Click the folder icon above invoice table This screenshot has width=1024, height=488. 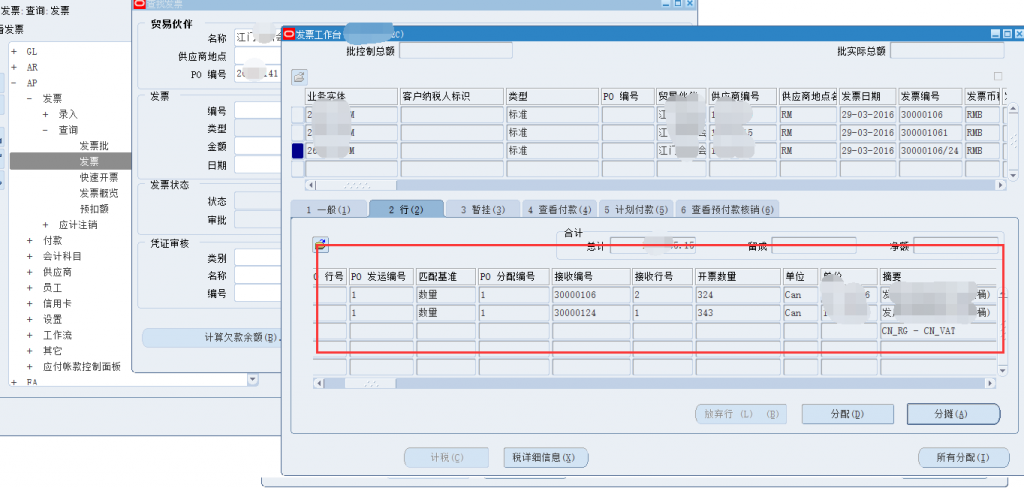[299, 76]
